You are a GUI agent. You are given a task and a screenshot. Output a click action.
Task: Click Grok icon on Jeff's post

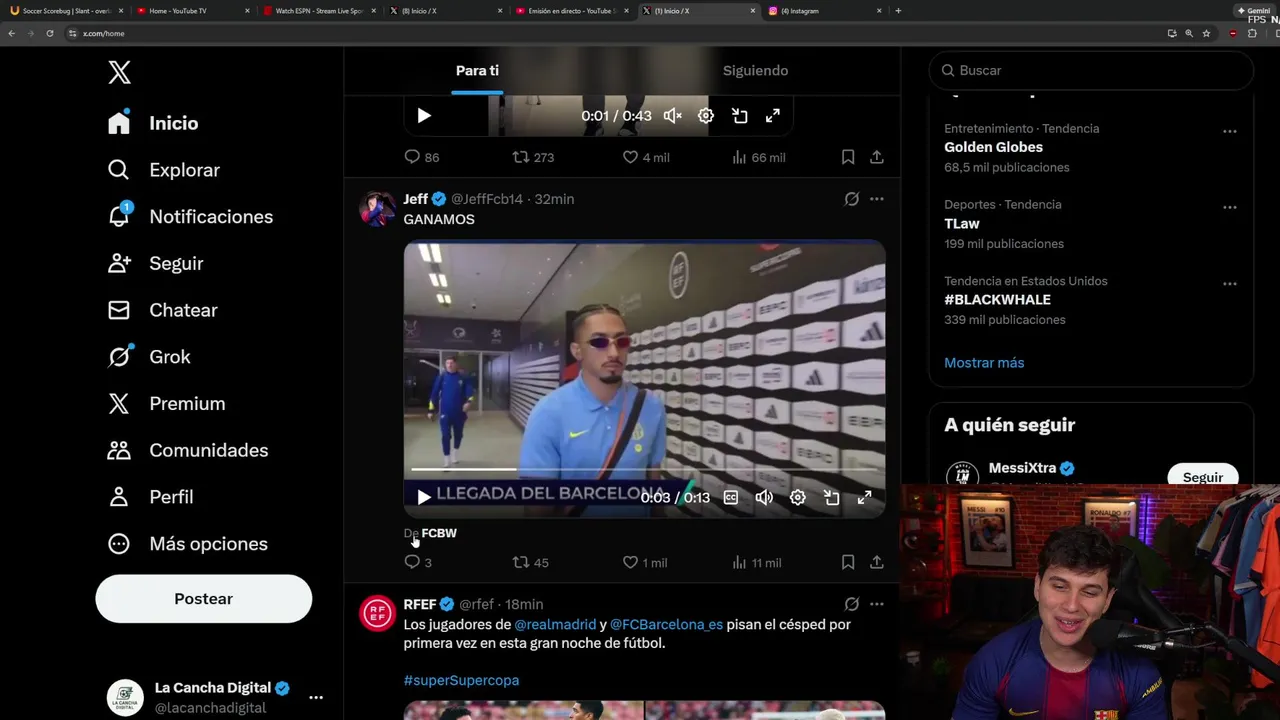pyautogui.click(x=852, y=199)
